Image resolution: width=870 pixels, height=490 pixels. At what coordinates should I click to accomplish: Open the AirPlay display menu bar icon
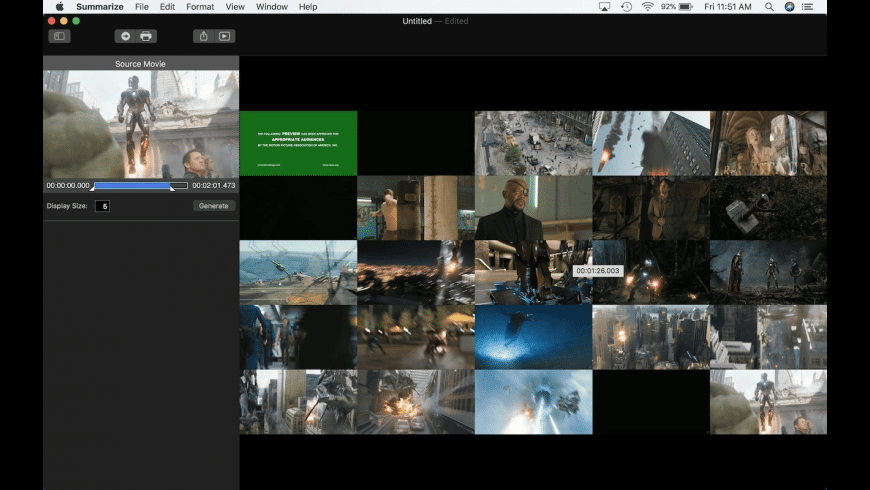604,7
